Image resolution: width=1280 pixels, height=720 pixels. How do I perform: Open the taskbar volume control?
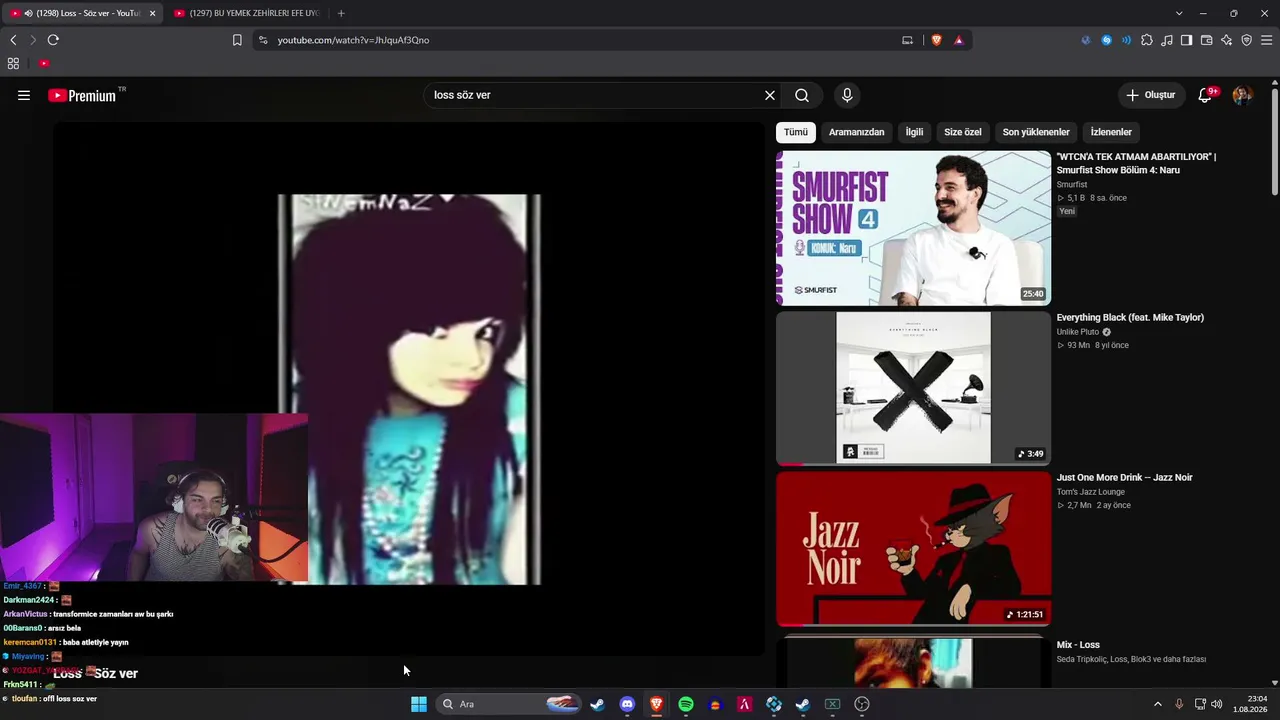(x=1217, y=704)
